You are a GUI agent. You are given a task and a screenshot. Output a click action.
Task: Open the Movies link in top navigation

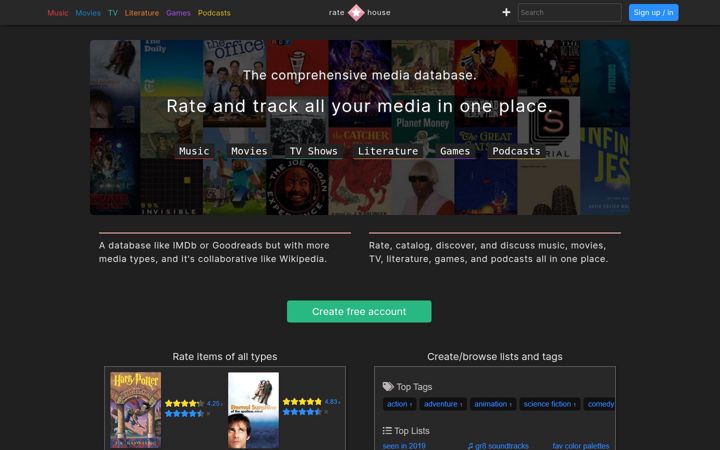click(88, 13)
